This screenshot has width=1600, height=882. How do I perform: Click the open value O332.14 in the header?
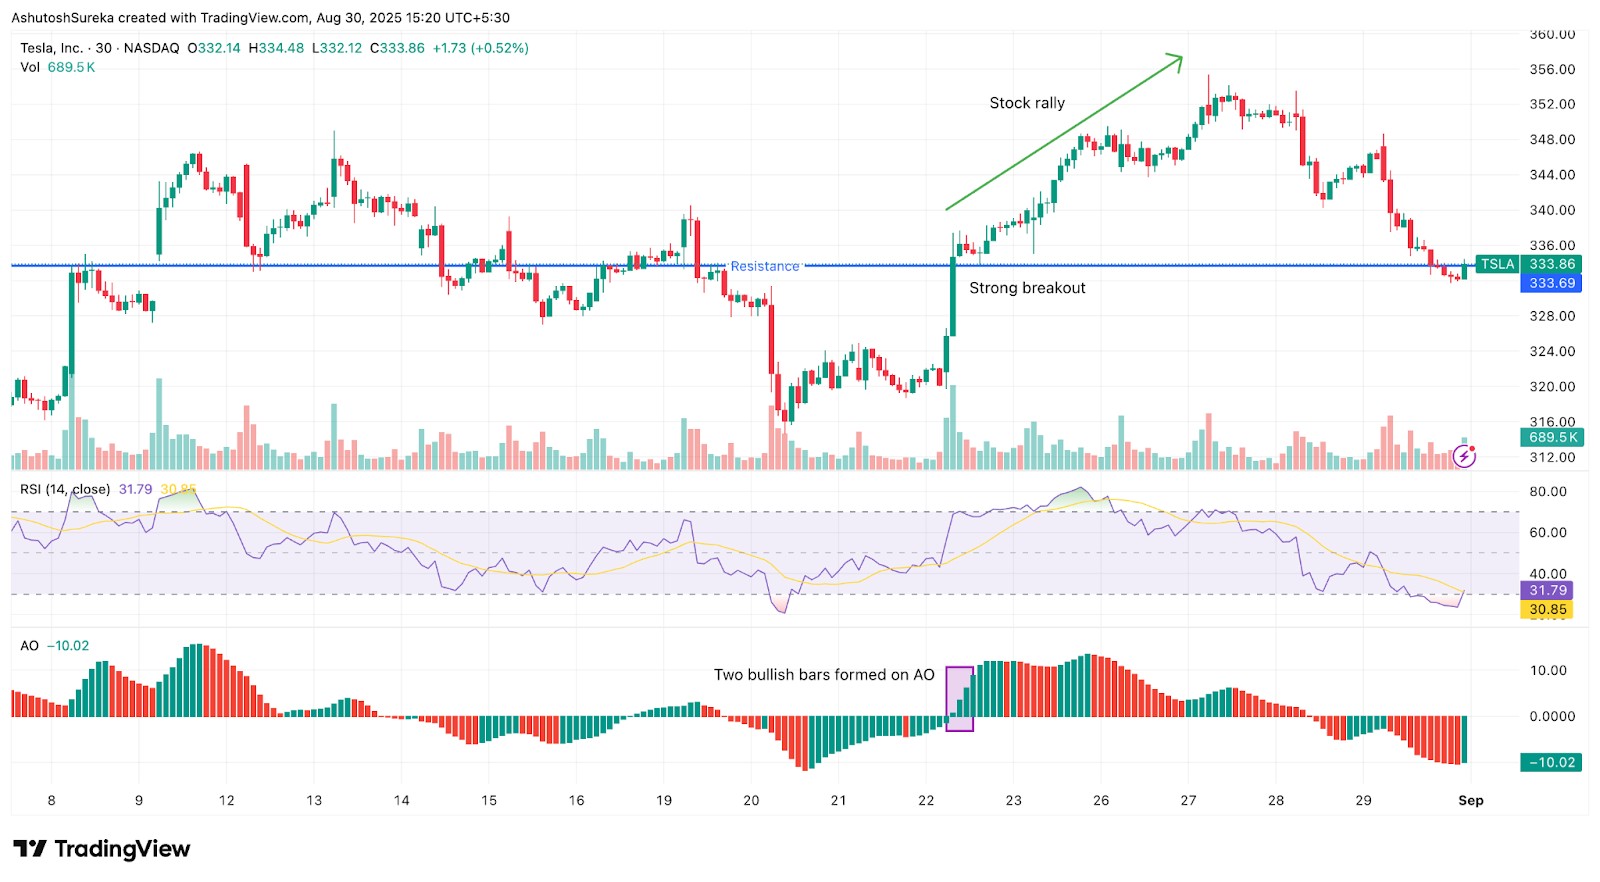point(214,48)
